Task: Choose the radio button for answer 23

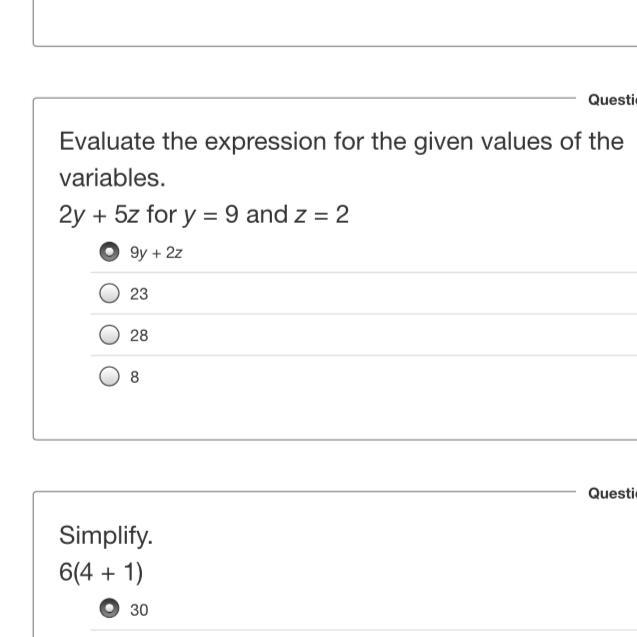Action: tap(109, 294)
